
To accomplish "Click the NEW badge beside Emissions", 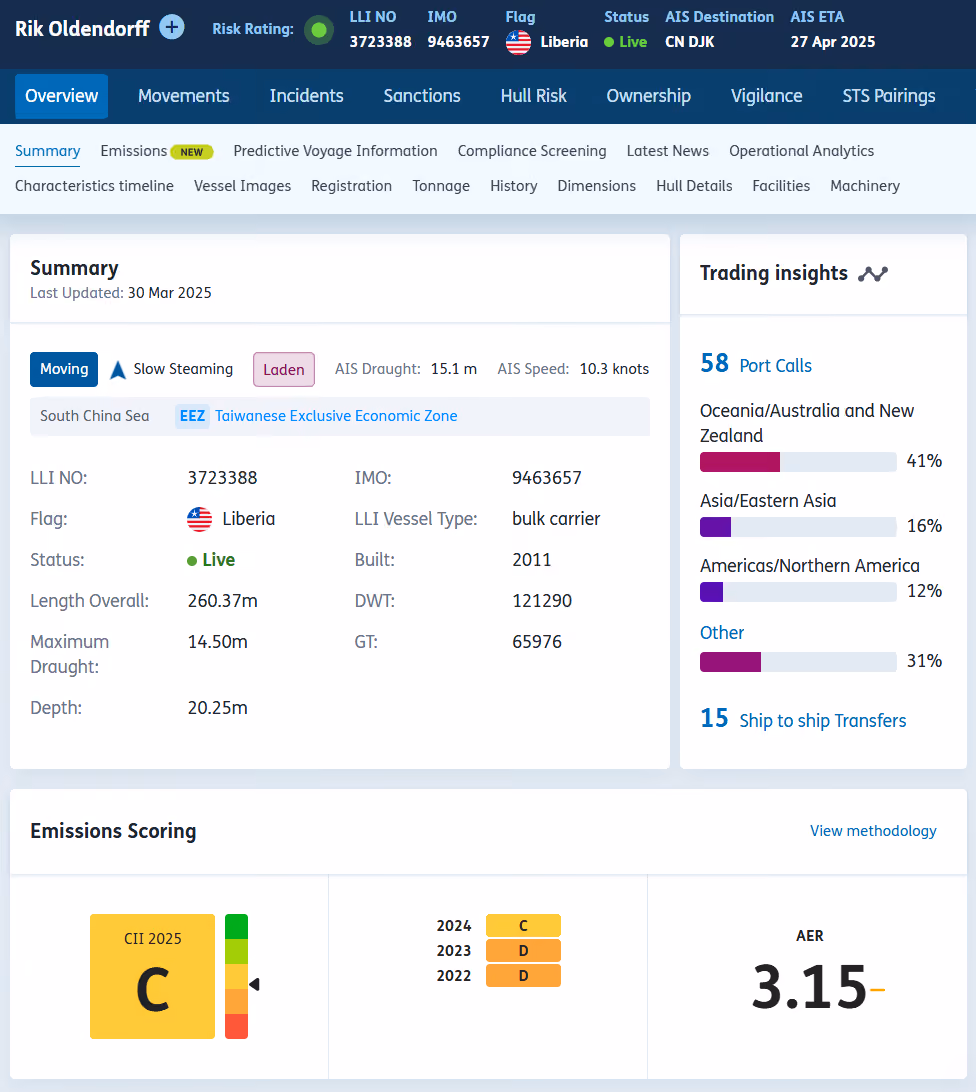I will (x=192, y=152).
